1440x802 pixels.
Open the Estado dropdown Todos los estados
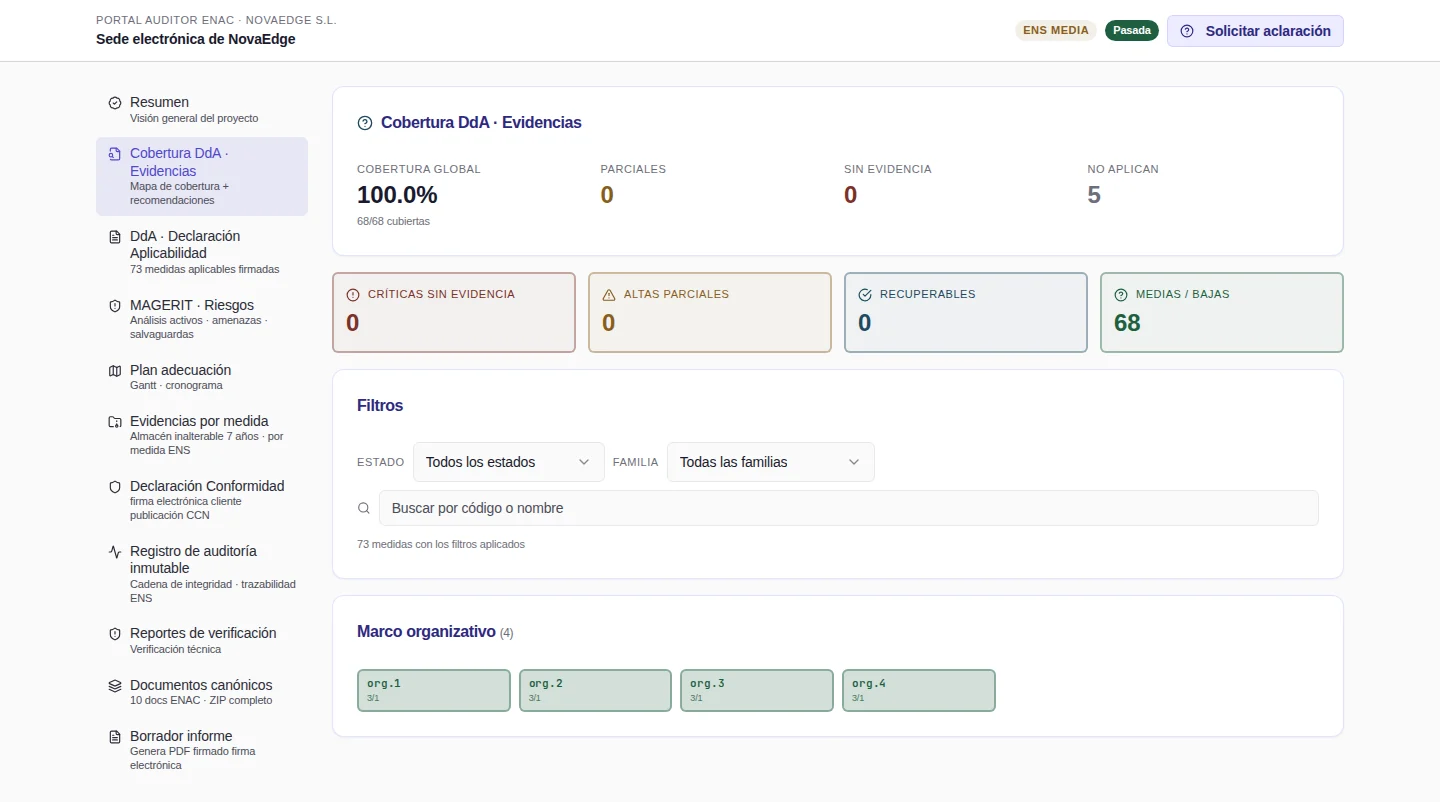(508, 462)
